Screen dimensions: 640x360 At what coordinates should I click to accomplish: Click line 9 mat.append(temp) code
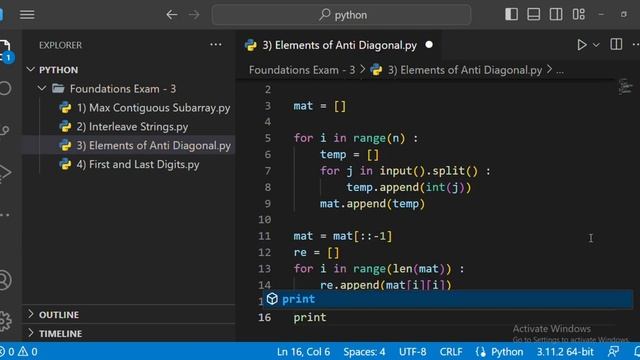click(x=372, y=203)
